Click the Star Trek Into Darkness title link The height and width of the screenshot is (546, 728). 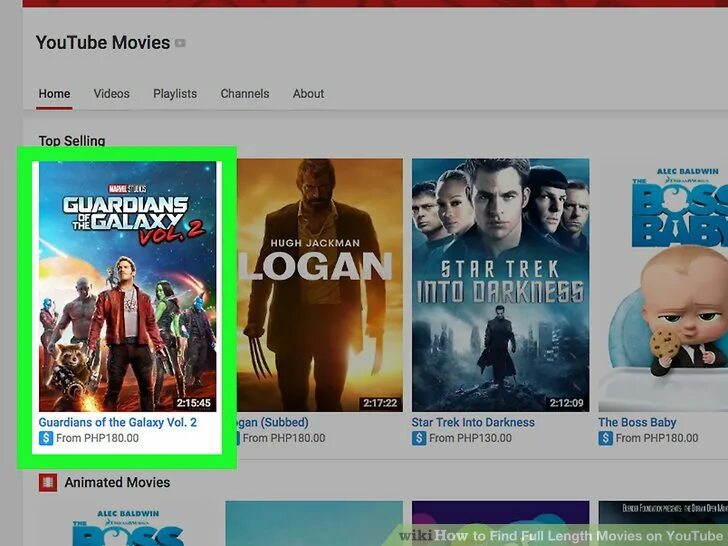(x=473, y=422)
